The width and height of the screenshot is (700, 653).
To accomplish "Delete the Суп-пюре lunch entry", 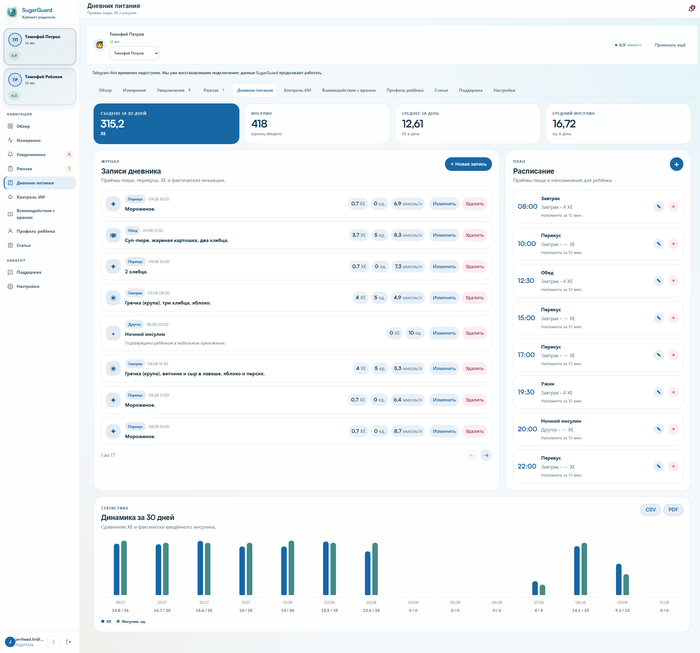I will click(x=474, y=235).
